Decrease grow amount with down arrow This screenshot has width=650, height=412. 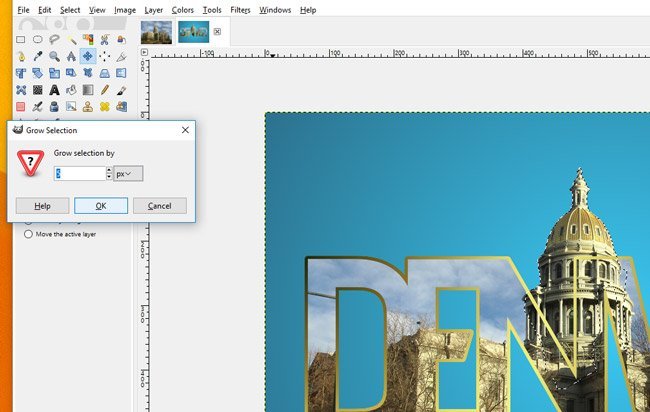109,177
